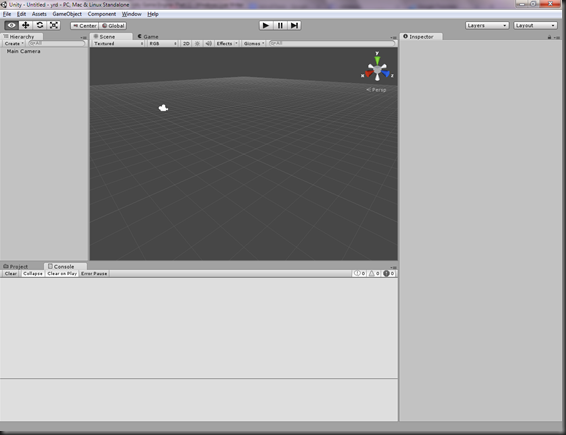Screen dimensions: 566x435
Task: Click Hierarchy search field
Action: pos(57,43)
